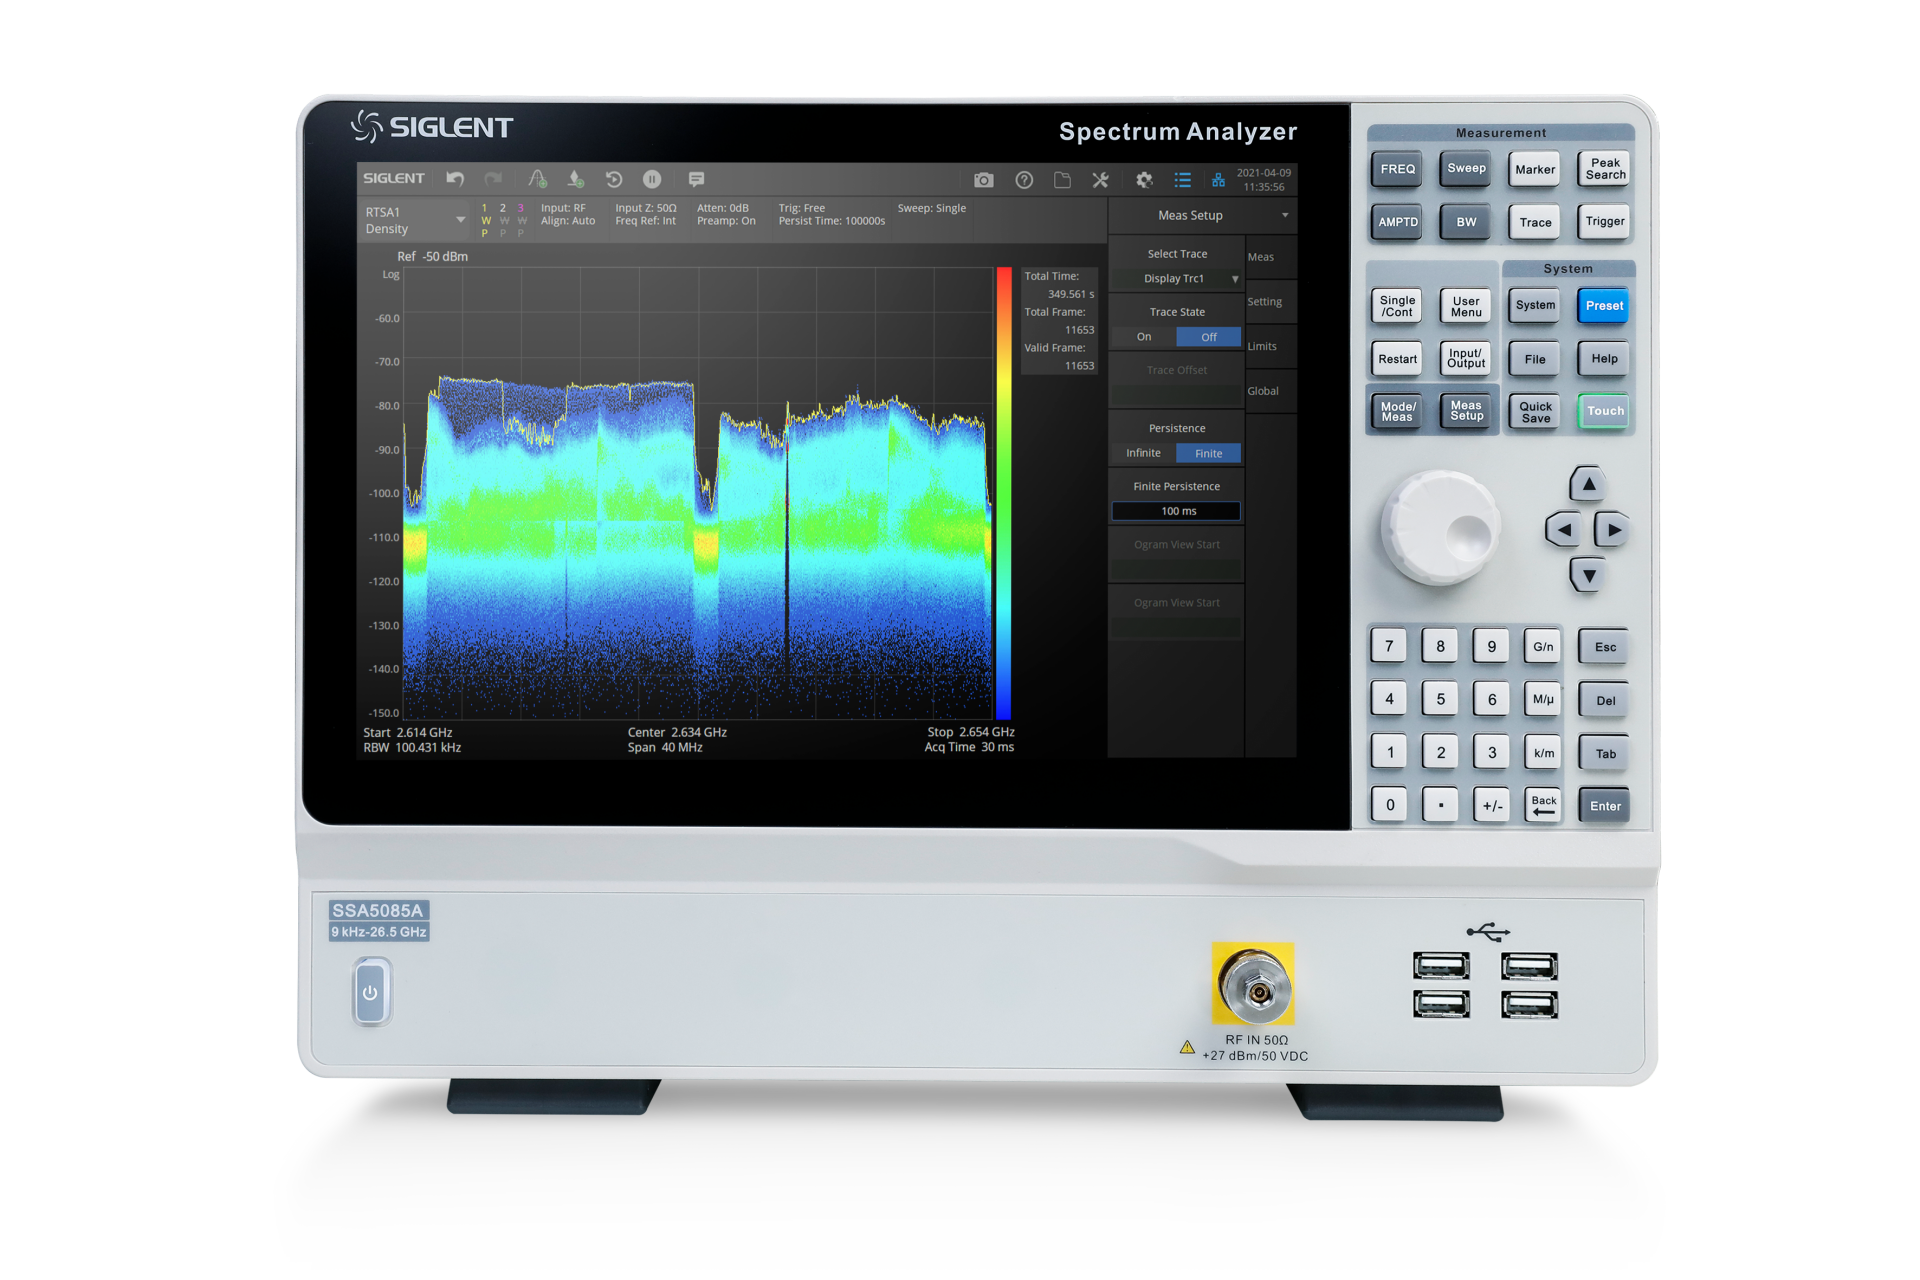Click the Trigger hardware key
Screen dimensions: 1920x1280
tap(1605, 222)
